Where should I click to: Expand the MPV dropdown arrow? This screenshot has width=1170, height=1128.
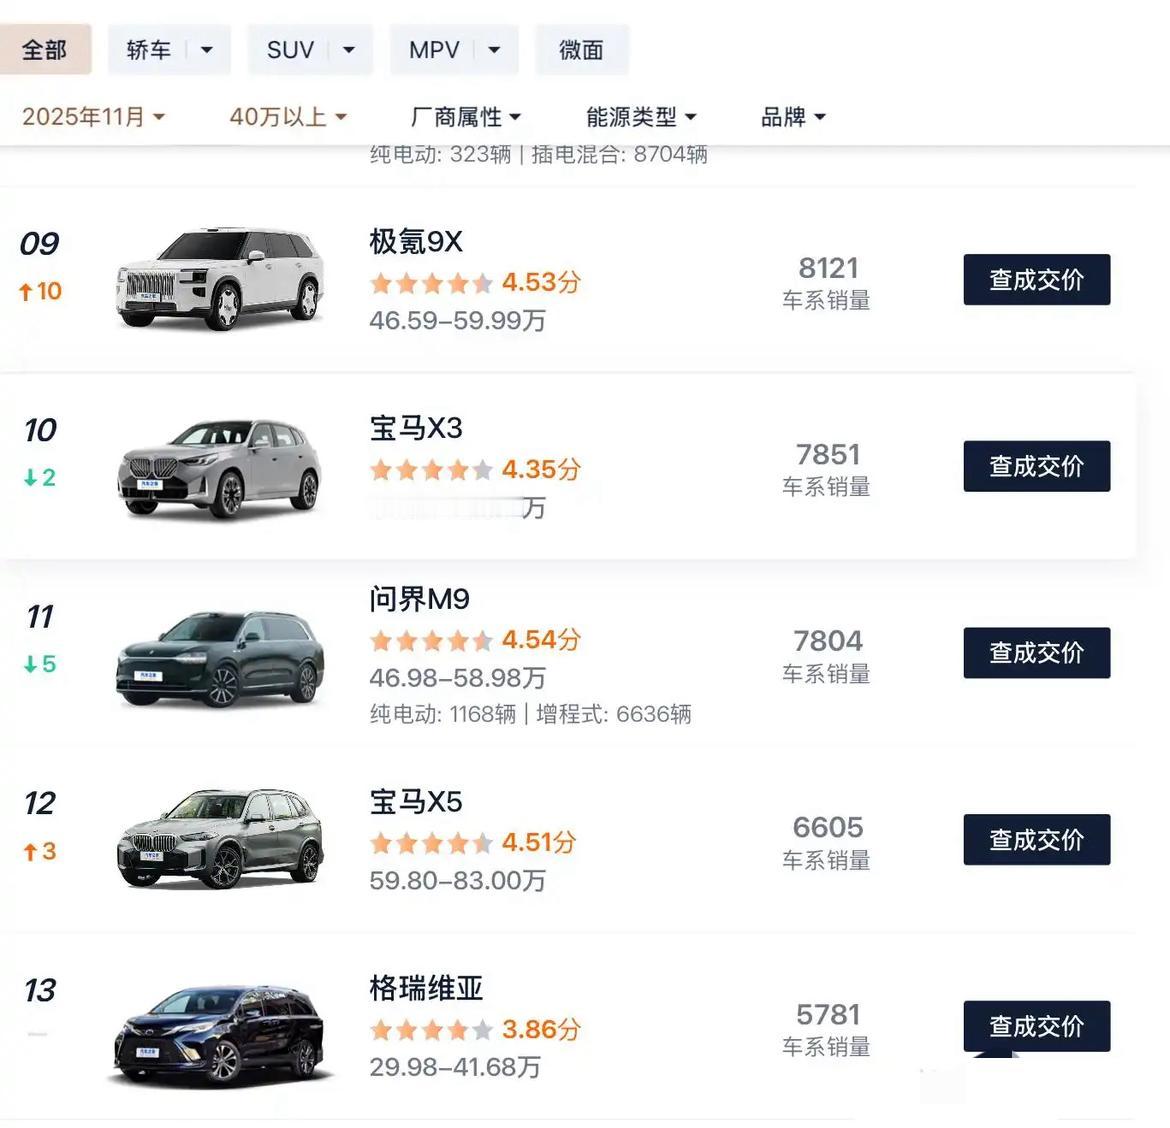coord(494,50)
